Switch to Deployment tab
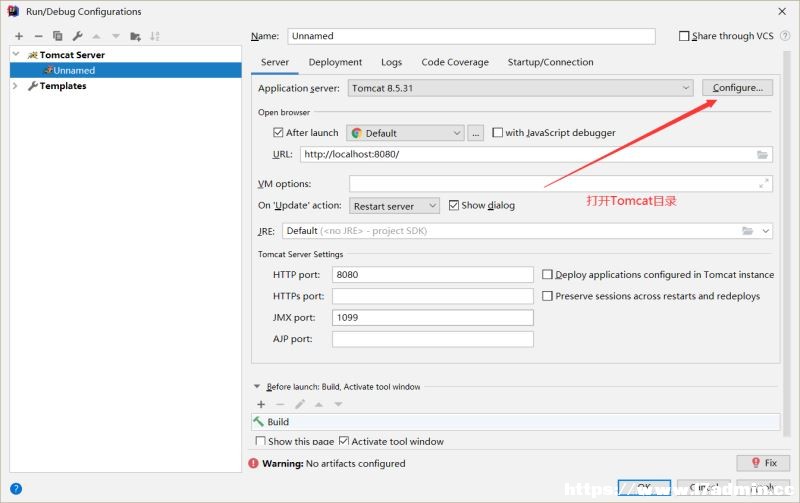This screenshot has width=800, height=503. (x=335, y=62)
